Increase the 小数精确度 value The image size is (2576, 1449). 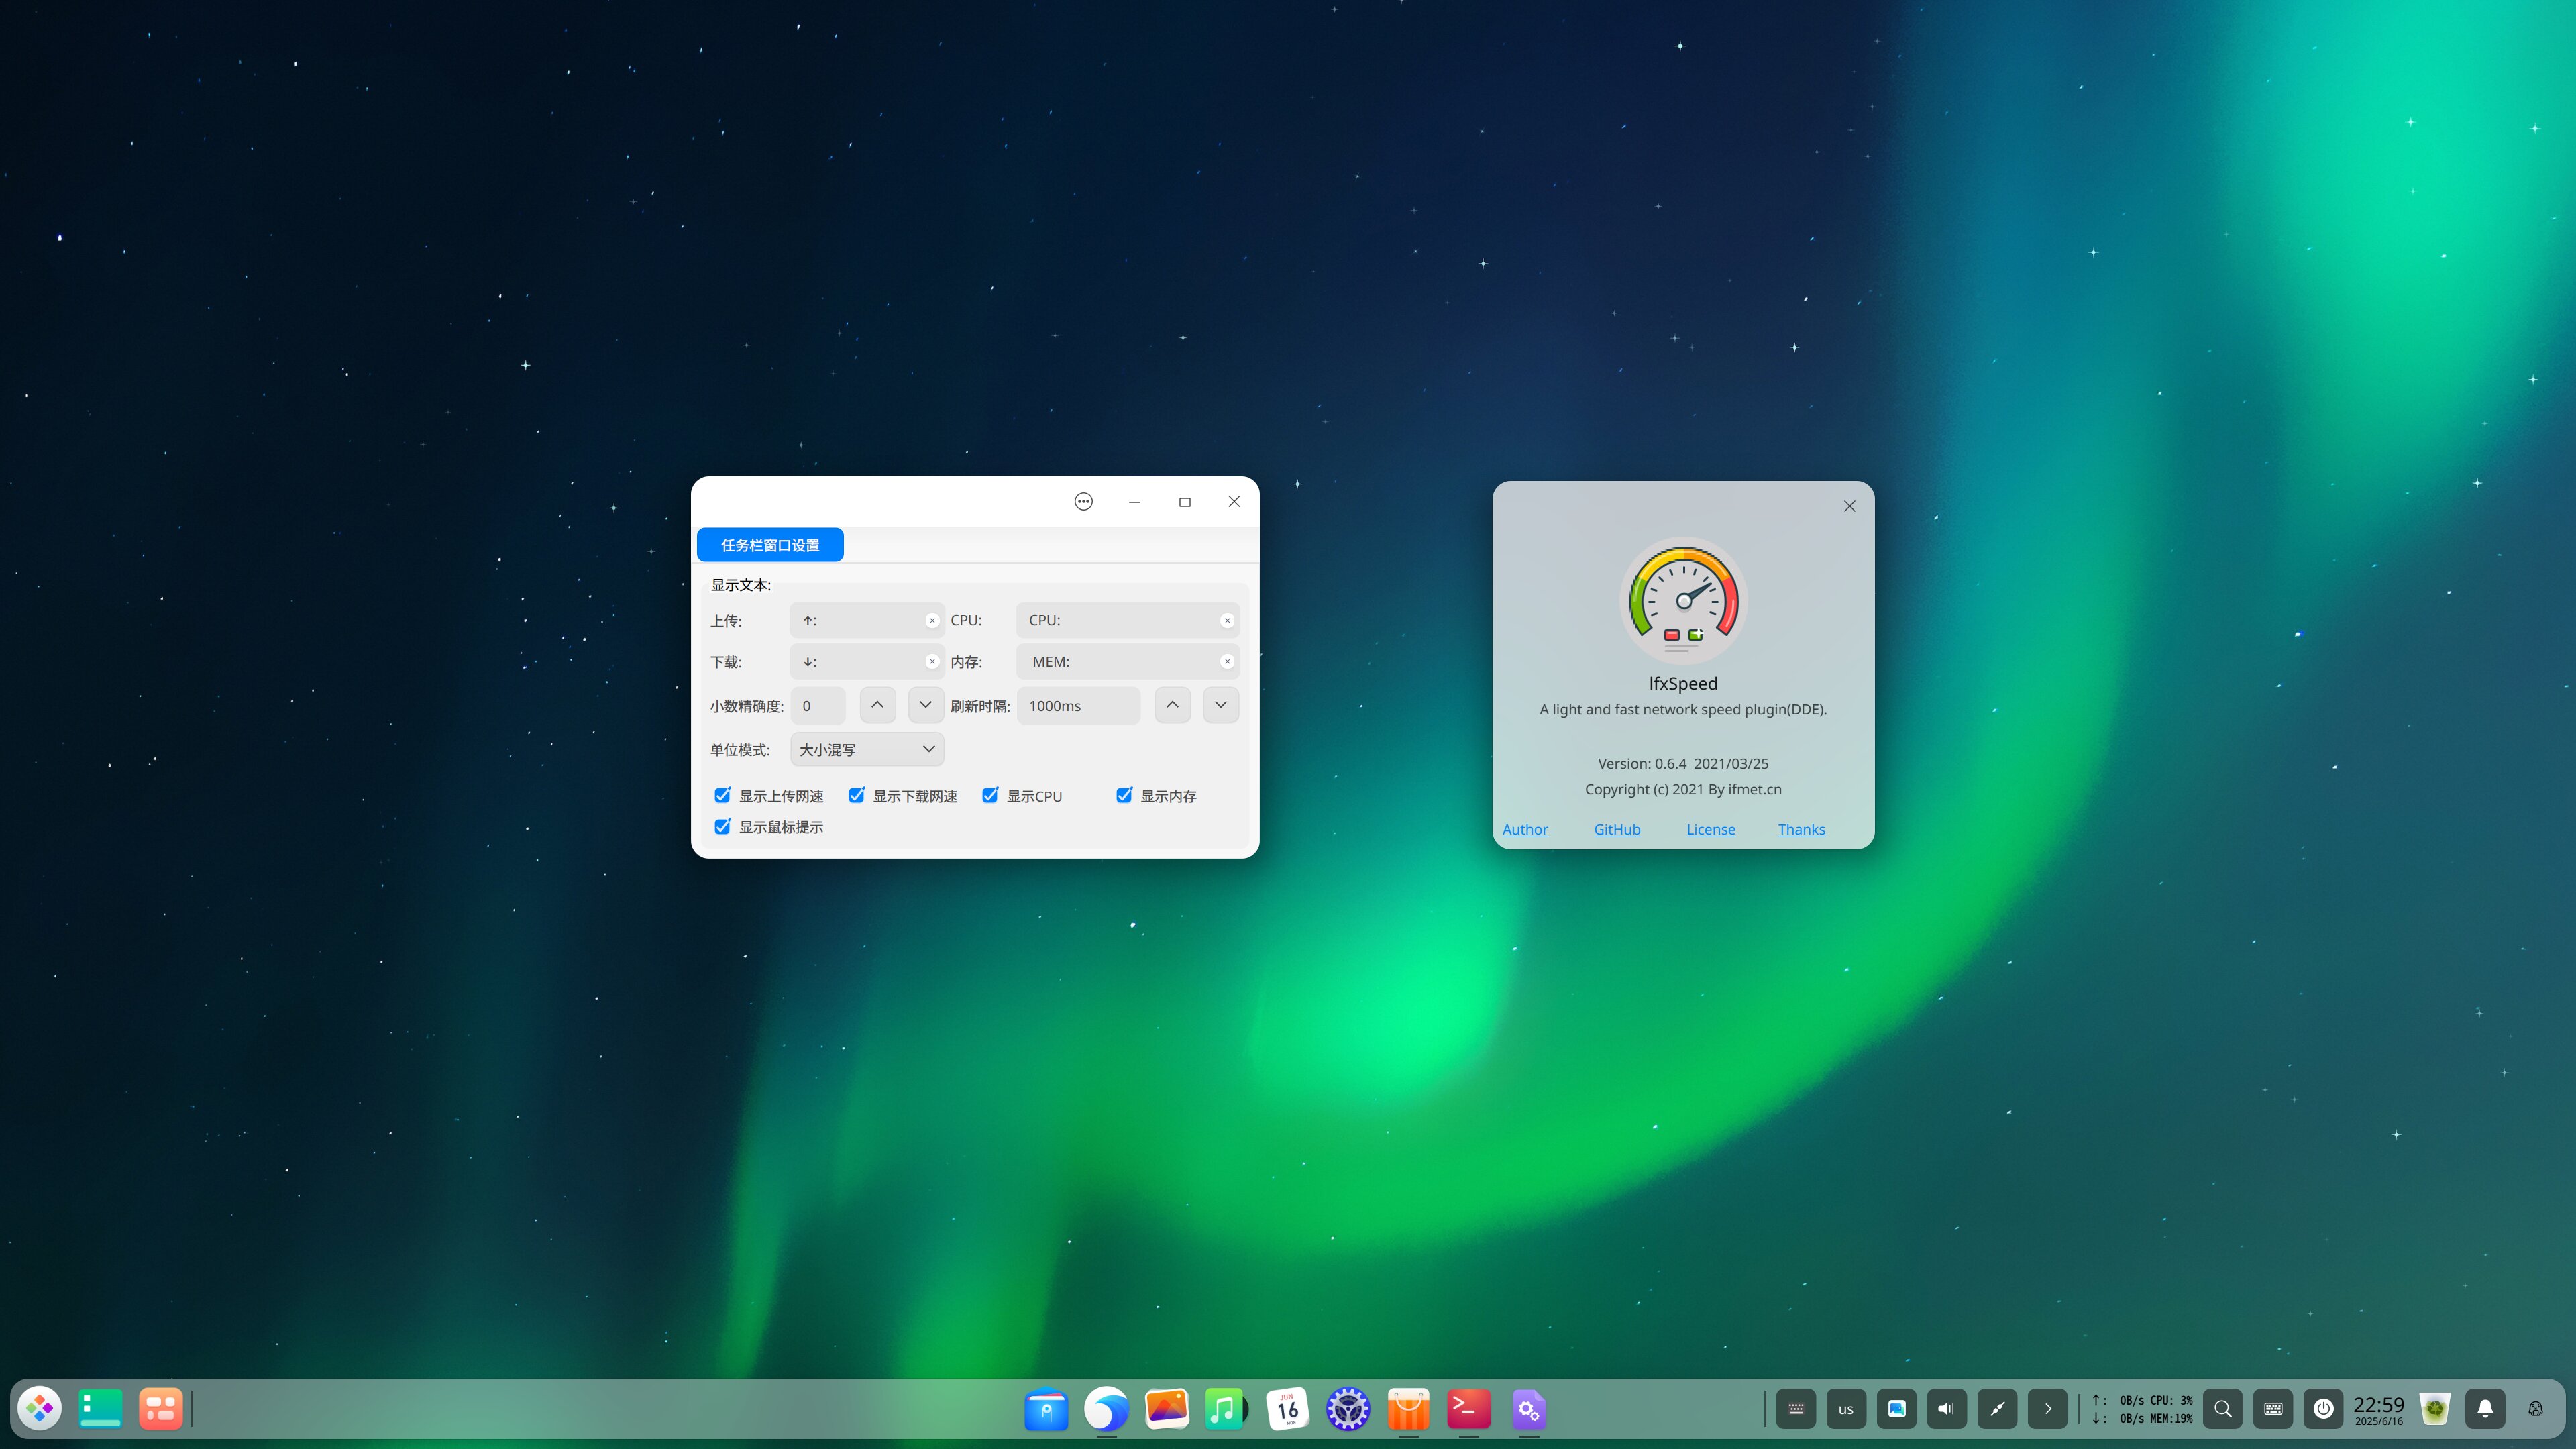pyautogui.click(x=877, y=706)
